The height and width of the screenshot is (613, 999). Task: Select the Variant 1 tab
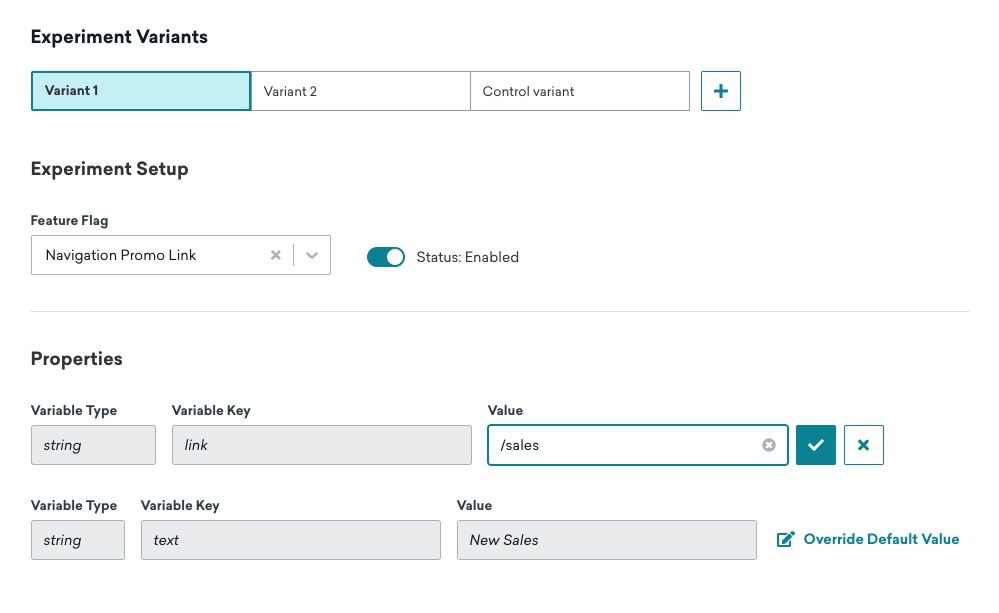(141, 91)
